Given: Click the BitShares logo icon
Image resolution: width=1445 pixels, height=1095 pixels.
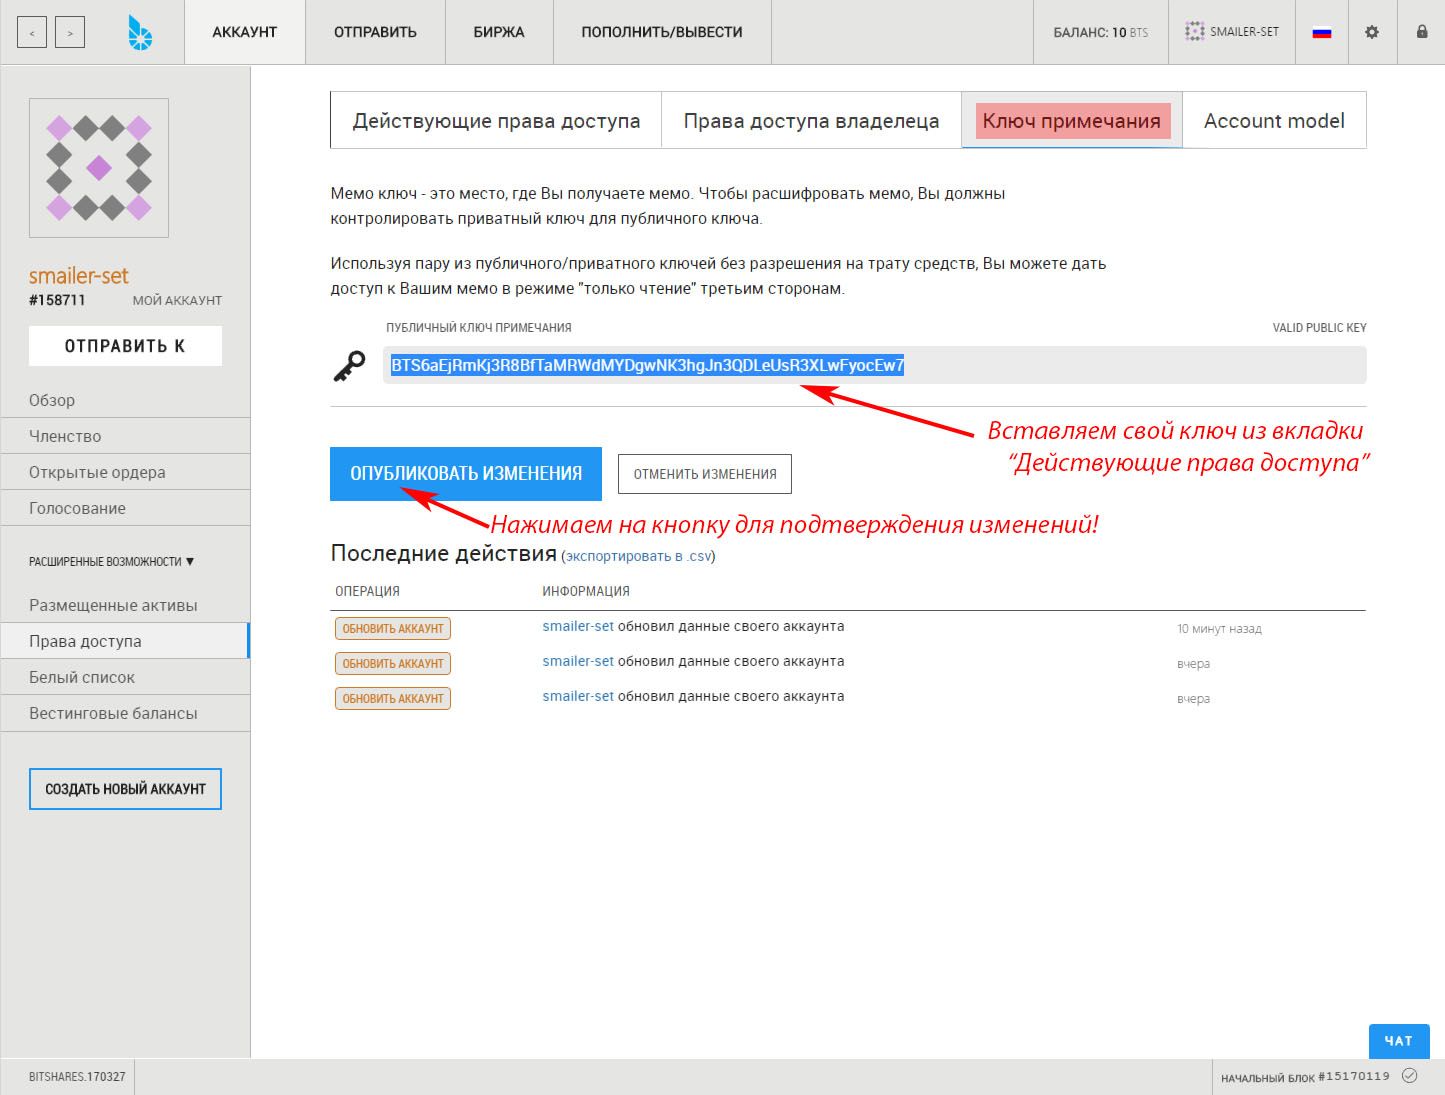Looking at the screenshot, I should pos(140,32).
